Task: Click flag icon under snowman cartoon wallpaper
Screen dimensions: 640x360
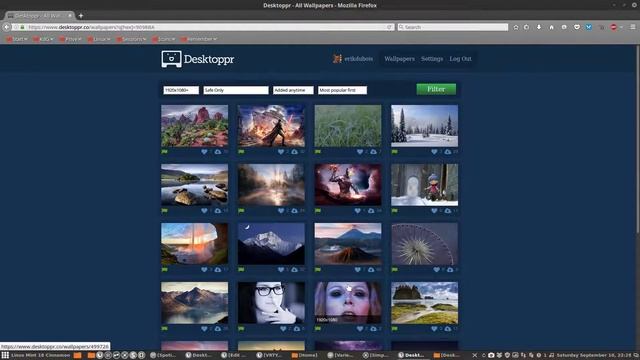Action: point(395,211)
